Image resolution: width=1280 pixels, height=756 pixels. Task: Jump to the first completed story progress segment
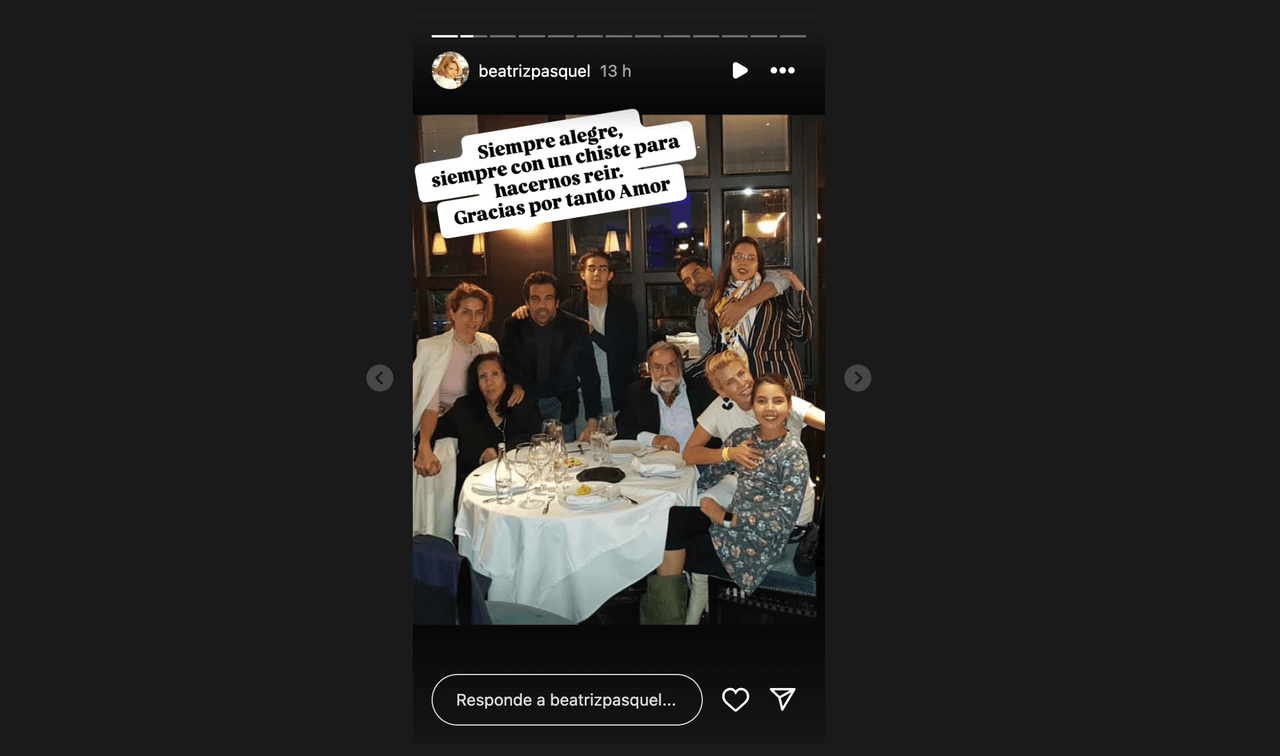(x=444, y=36)
